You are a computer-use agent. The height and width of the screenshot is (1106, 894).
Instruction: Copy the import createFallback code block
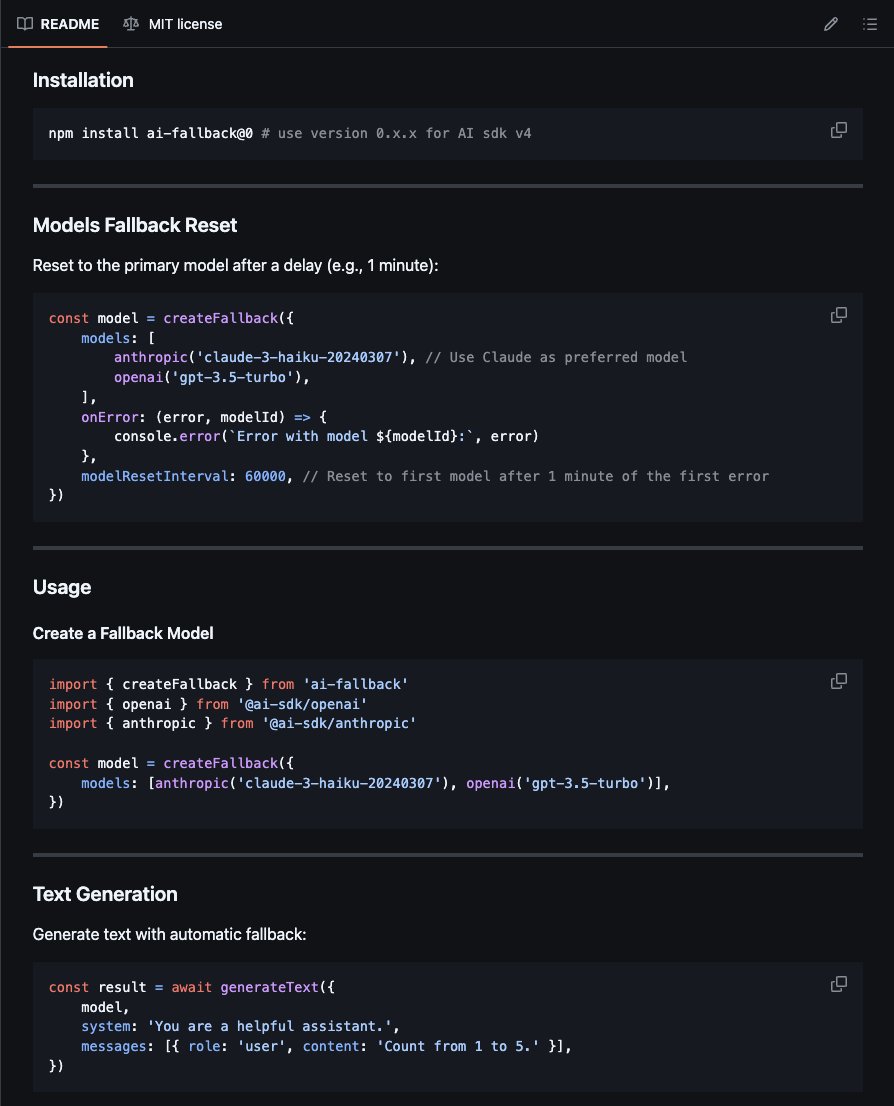click(x=838, y=681)
